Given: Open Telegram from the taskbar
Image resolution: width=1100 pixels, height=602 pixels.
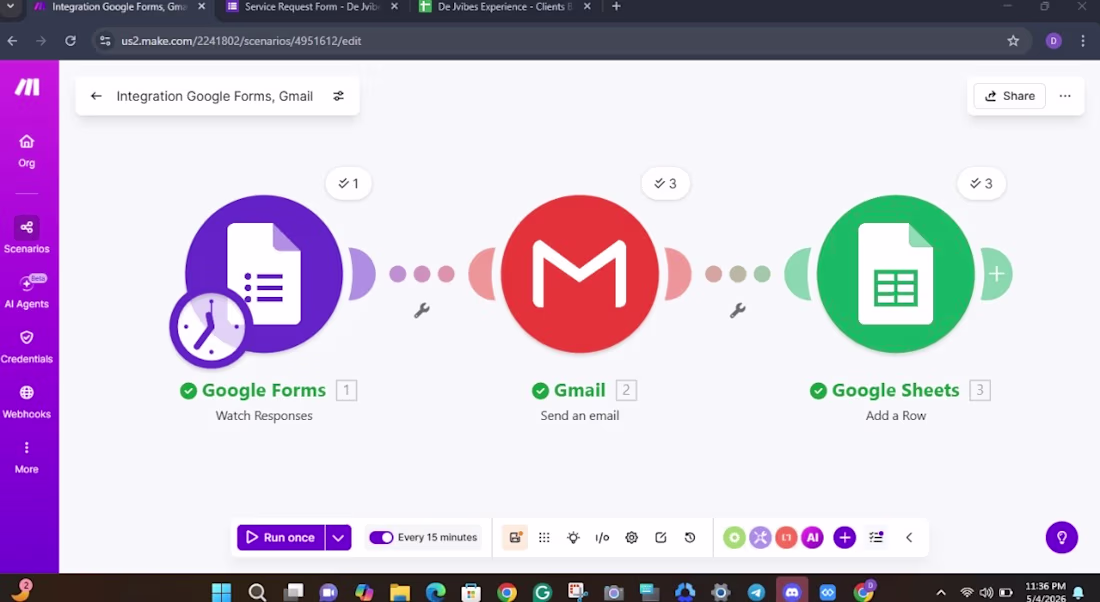Looking at the screenshot, I should click(x=756, y=592).
